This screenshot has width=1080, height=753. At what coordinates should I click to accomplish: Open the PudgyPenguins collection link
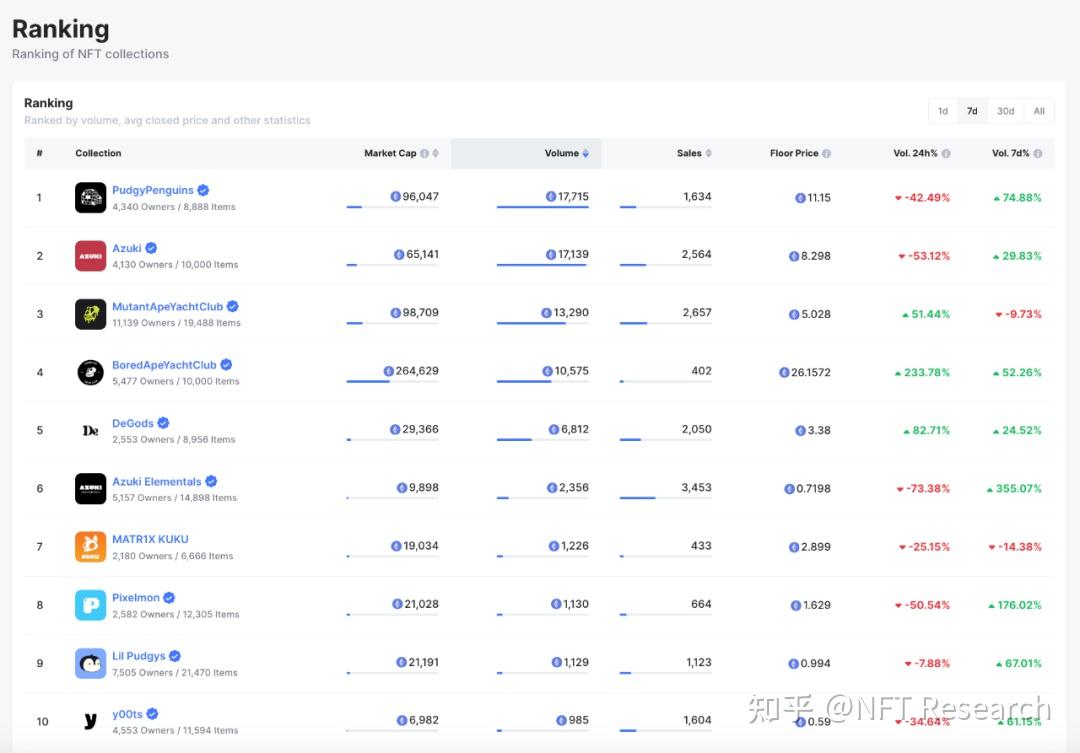153,190
